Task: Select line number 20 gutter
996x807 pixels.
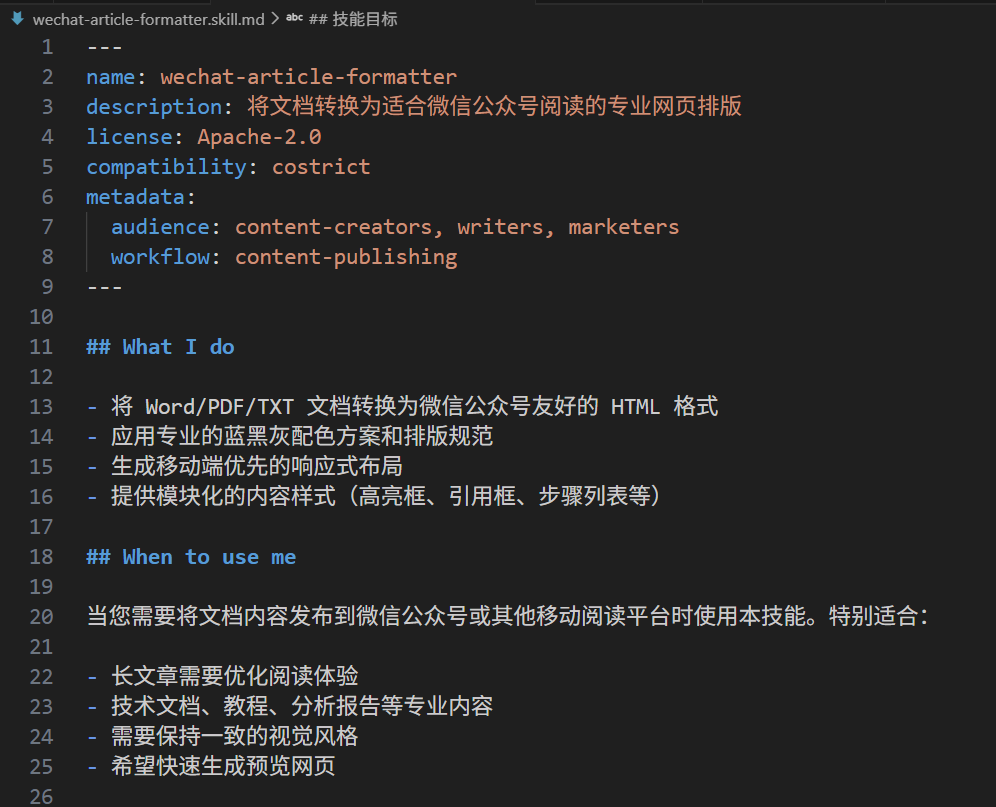Action: pyautogui.click(x=41, y=616)
